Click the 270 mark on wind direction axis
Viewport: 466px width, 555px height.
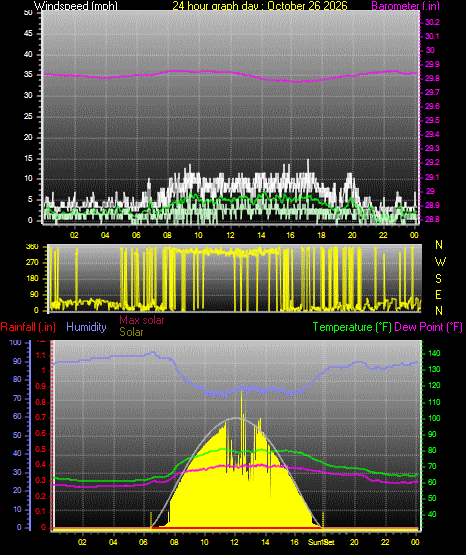32,263
